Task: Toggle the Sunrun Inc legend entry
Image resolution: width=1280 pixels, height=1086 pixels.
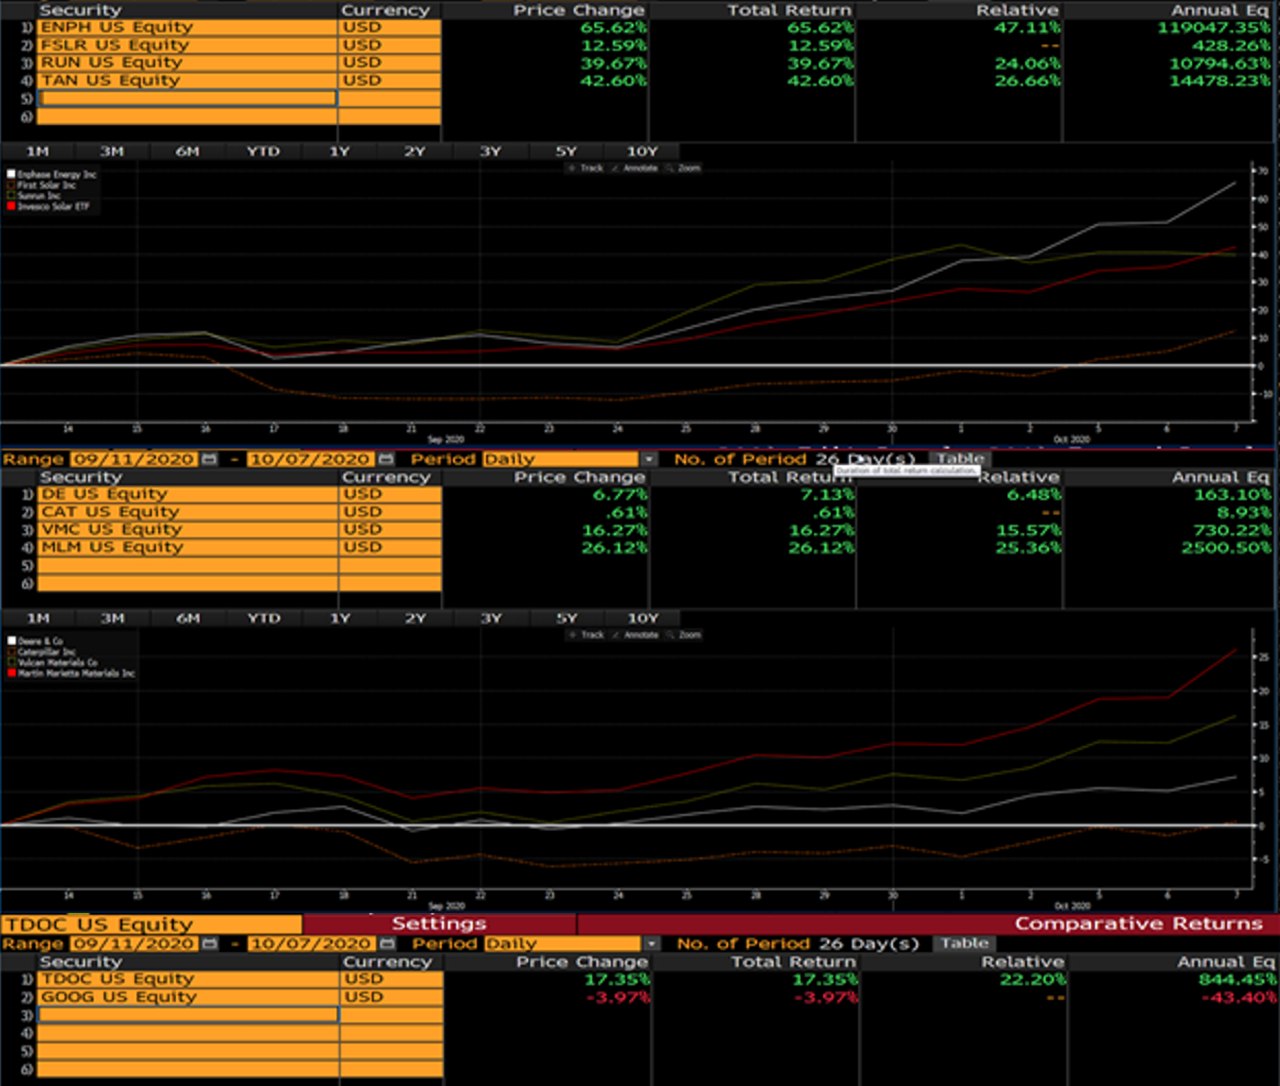Action: [34, 195]
